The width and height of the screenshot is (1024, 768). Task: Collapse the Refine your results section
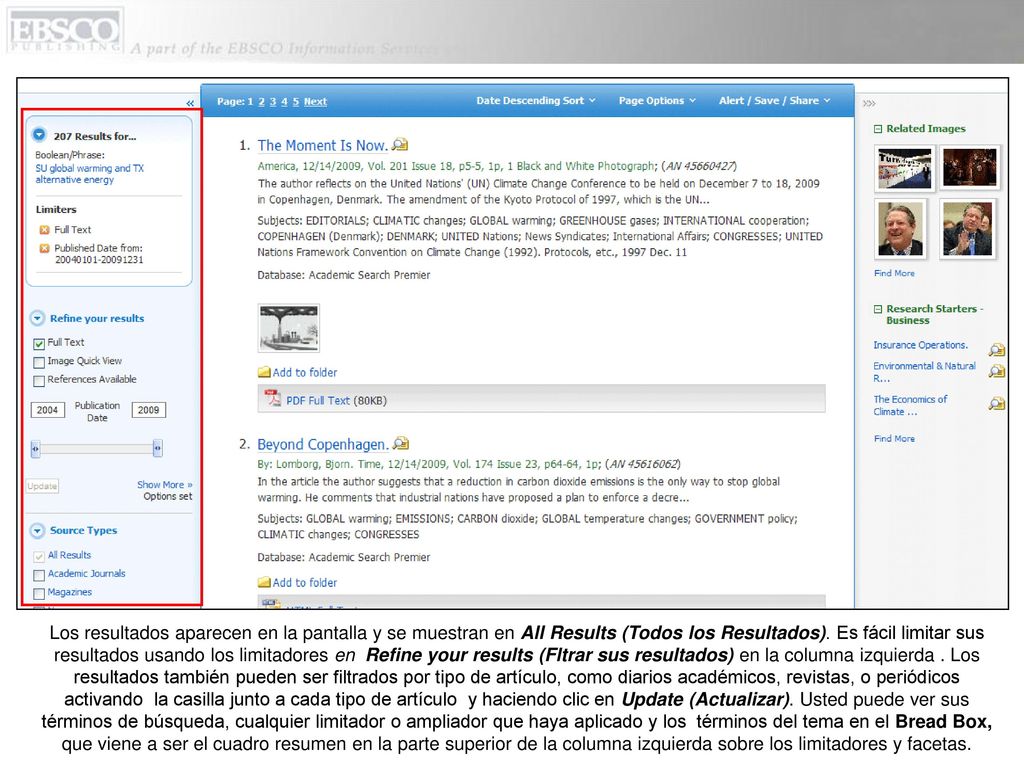(37, 319)
